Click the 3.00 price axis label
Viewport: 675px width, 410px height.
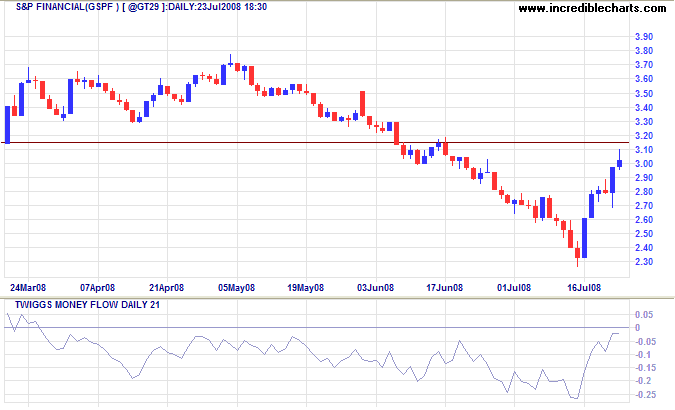[x=644, y=164]
